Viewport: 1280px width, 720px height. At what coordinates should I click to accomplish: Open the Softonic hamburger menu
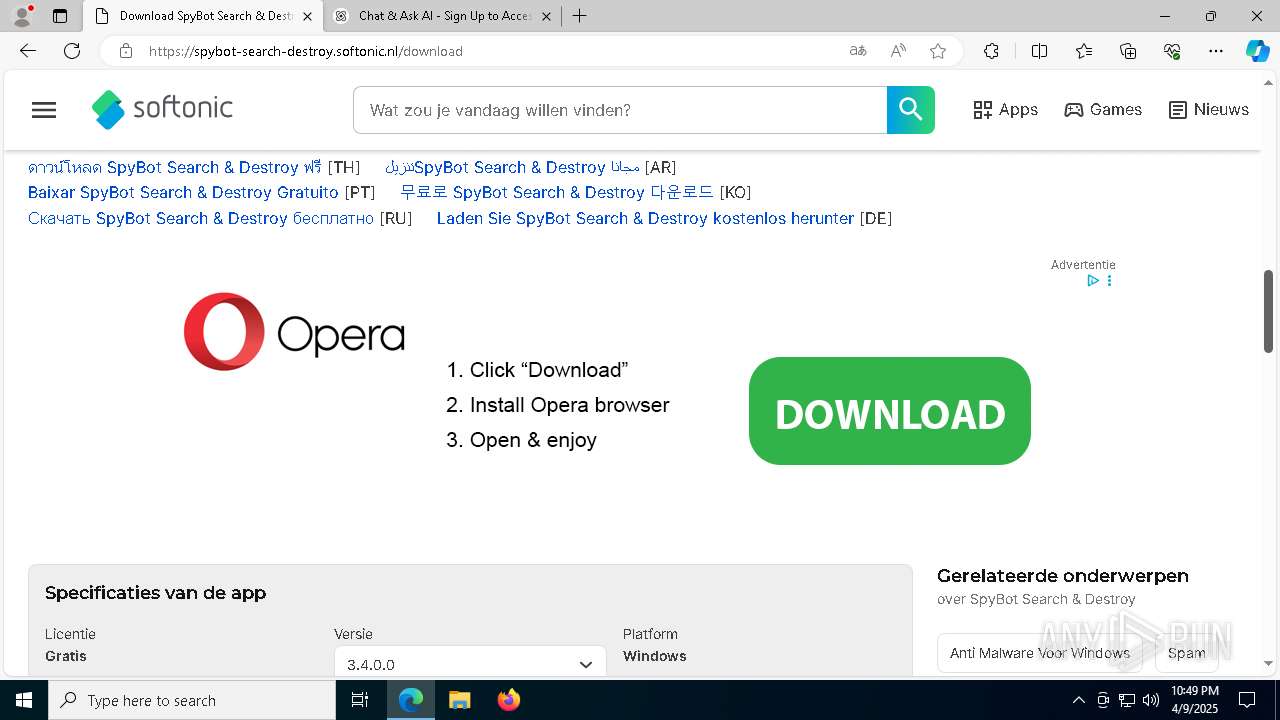pyautogui.click(x=44, y=110)
